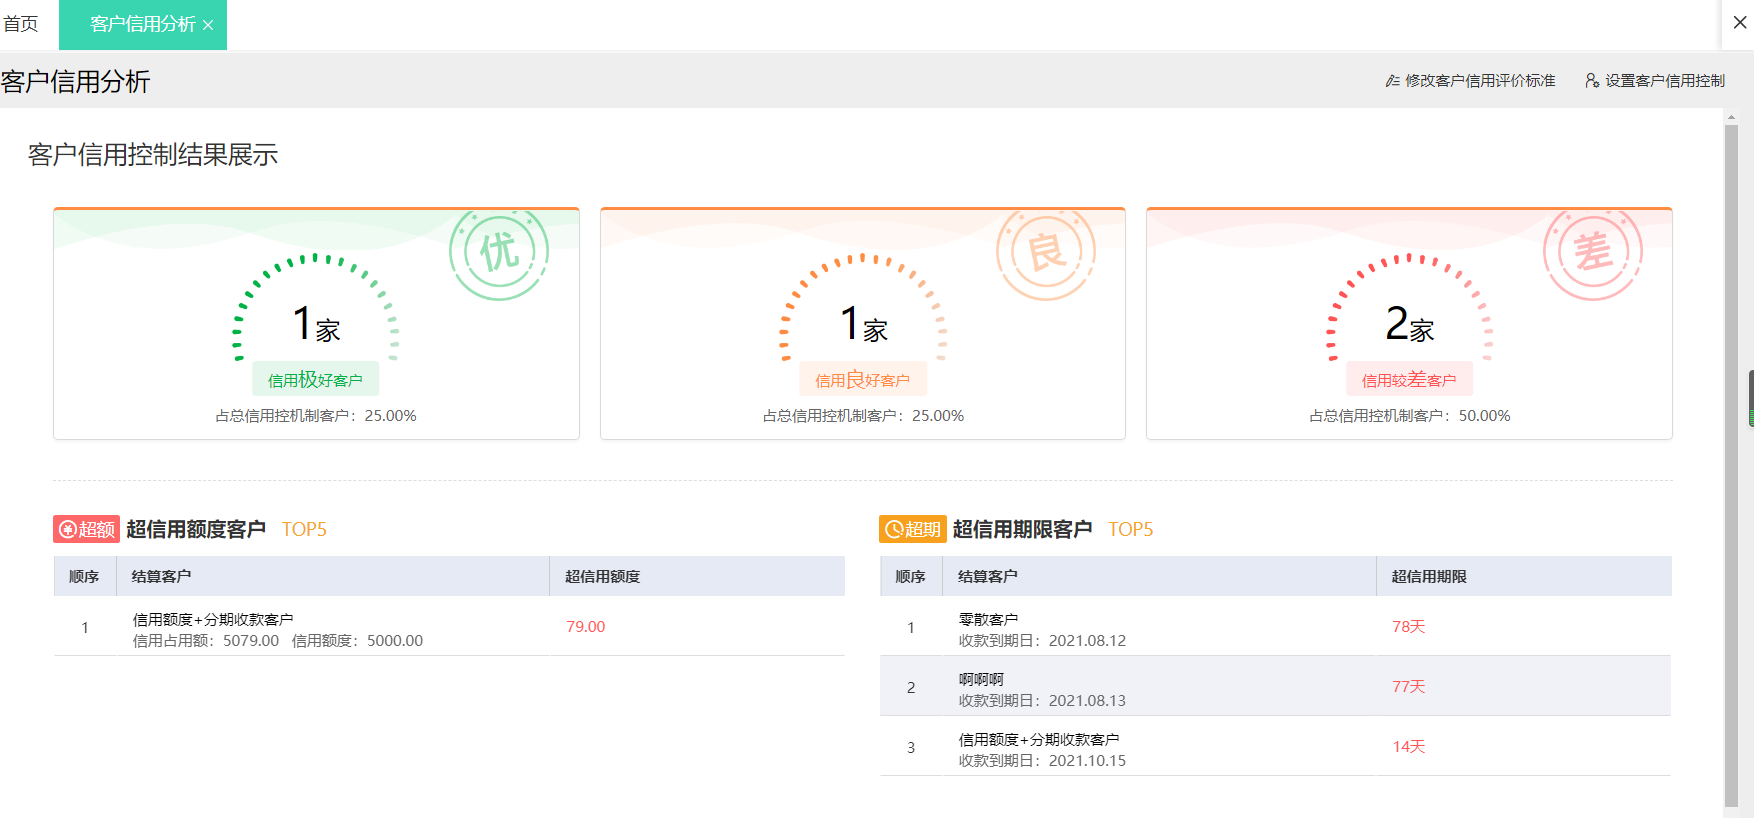Viewport: 1754px width, 818px height.
Task: Click the 超信用期限 column header
Action: pyautogui.click(x=1429, y=577)
